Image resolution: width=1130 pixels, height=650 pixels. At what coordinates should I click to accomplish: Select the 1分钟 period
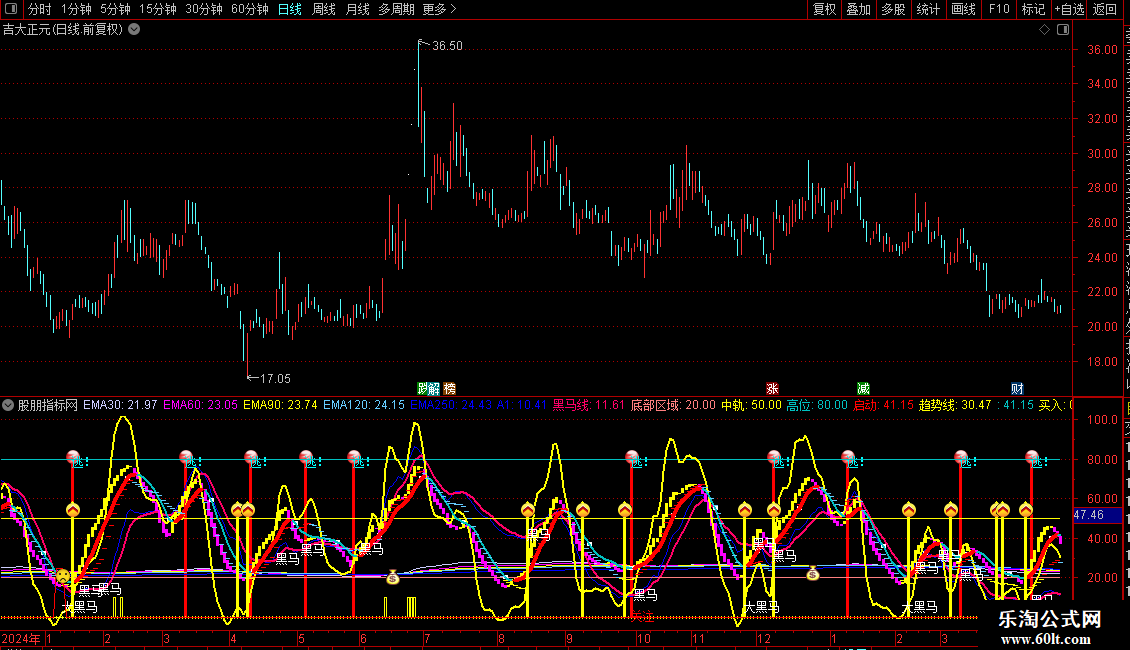click(x=76, y=9)
